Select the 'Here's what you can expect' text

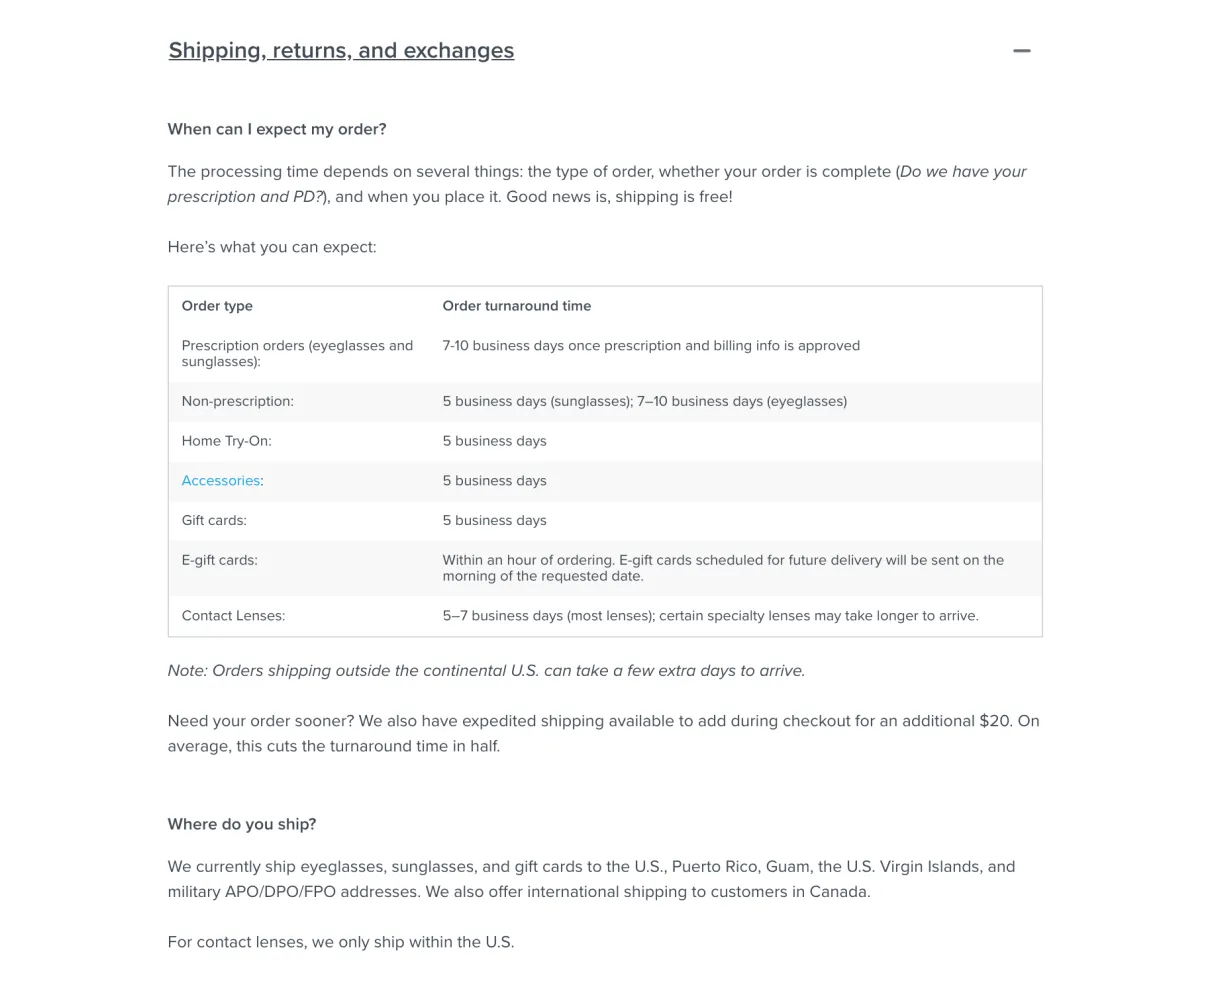[x=271, y=246]
